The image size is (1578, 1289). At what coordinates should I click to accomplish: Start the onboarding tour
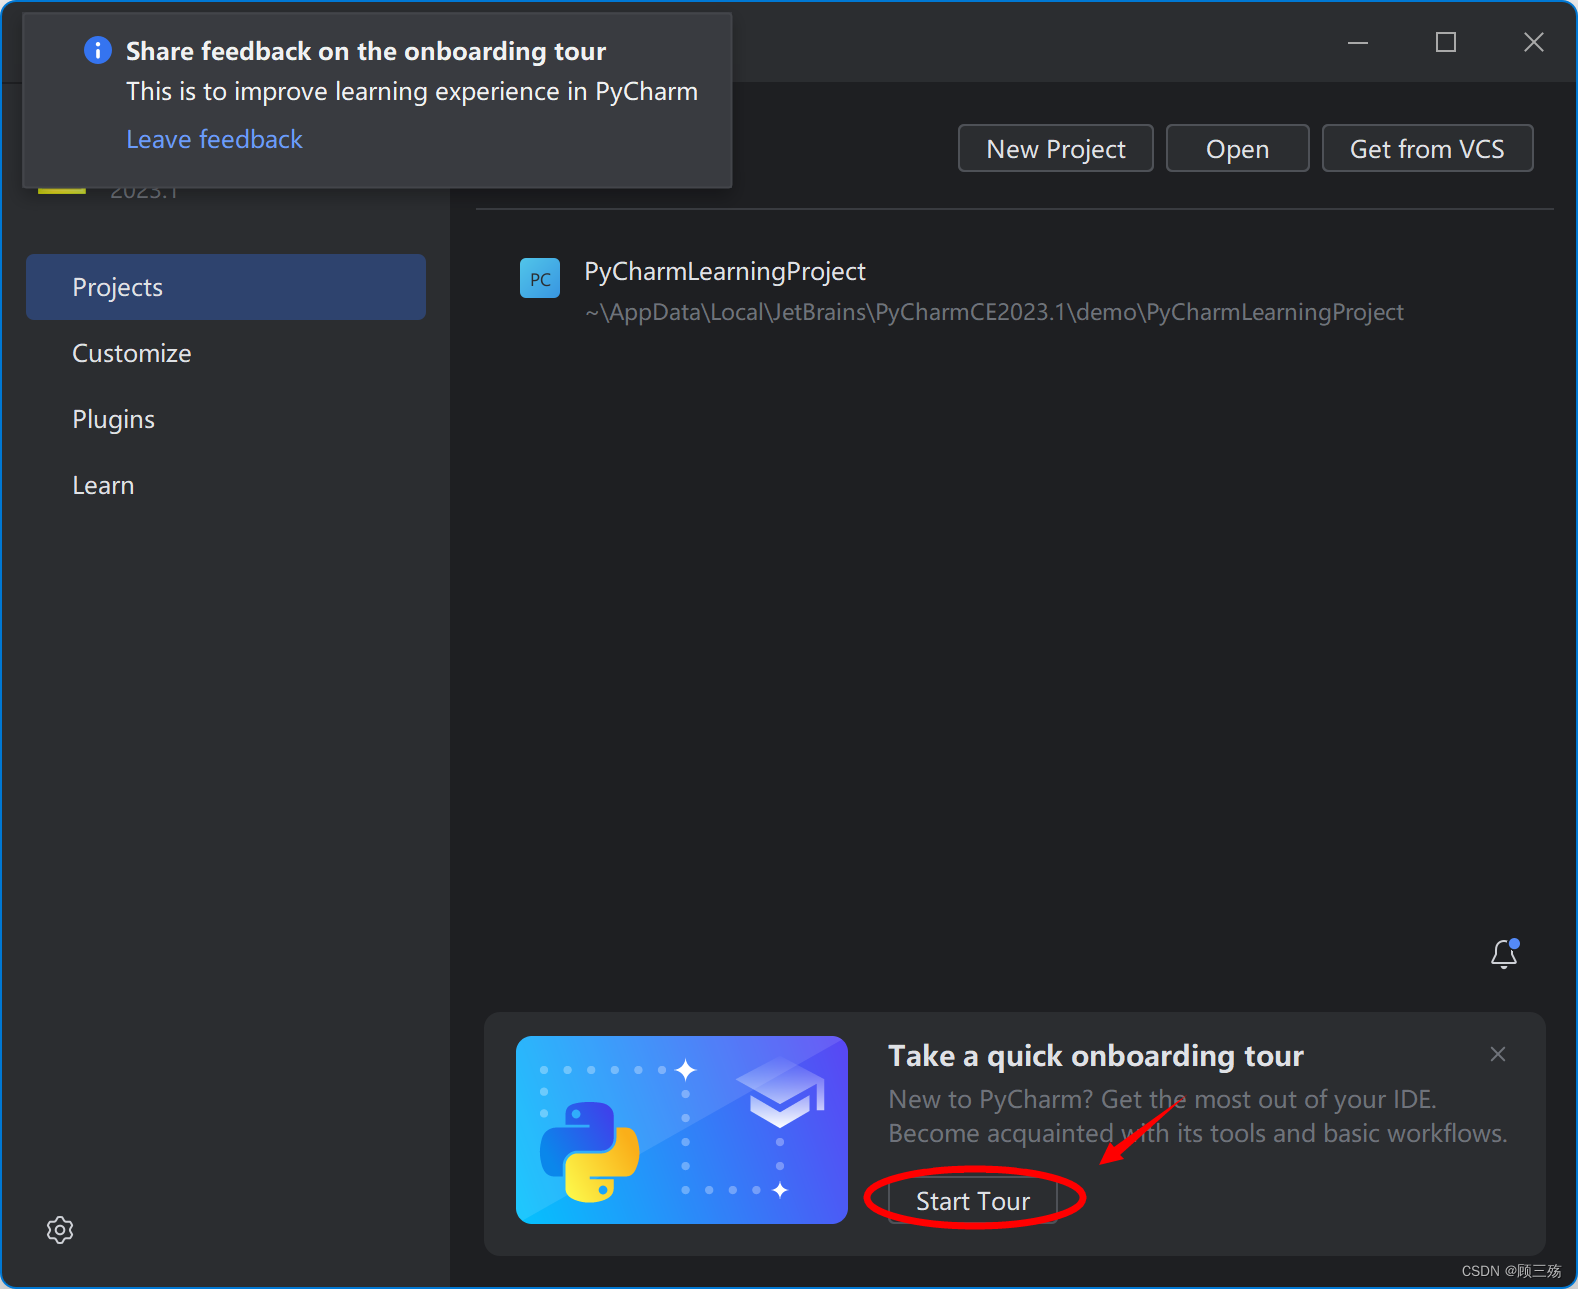pyautogui.click(x=973, y=1201)
